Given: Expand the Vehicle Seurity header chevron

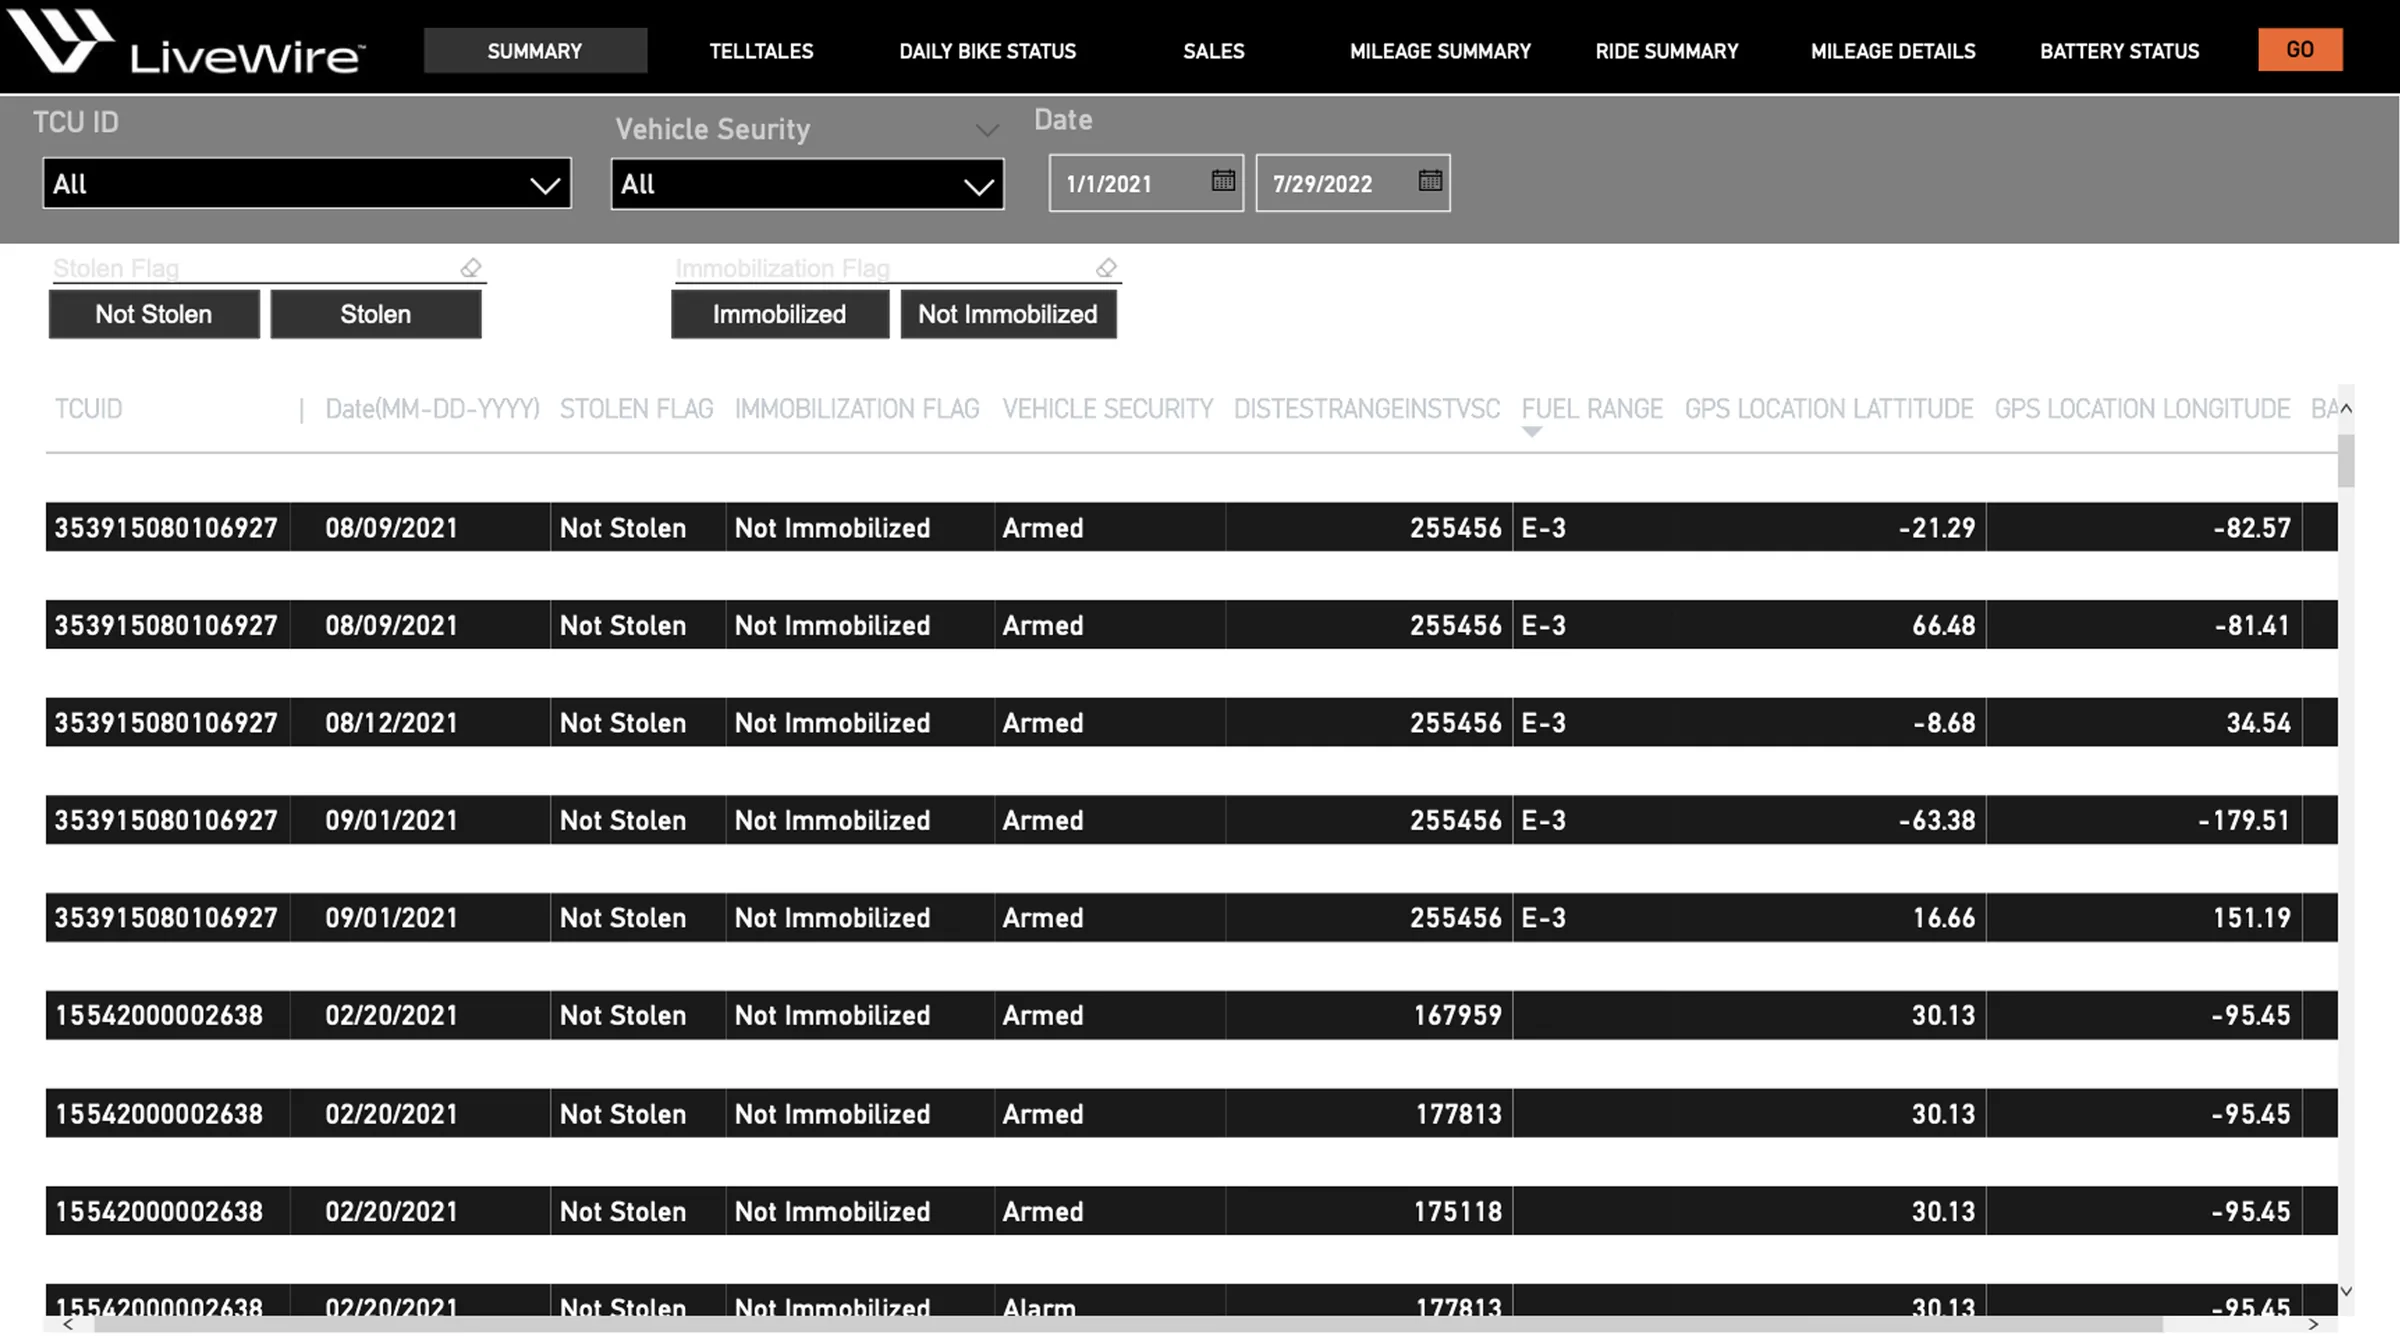Looking at the screenshot, I should (987, 130).
